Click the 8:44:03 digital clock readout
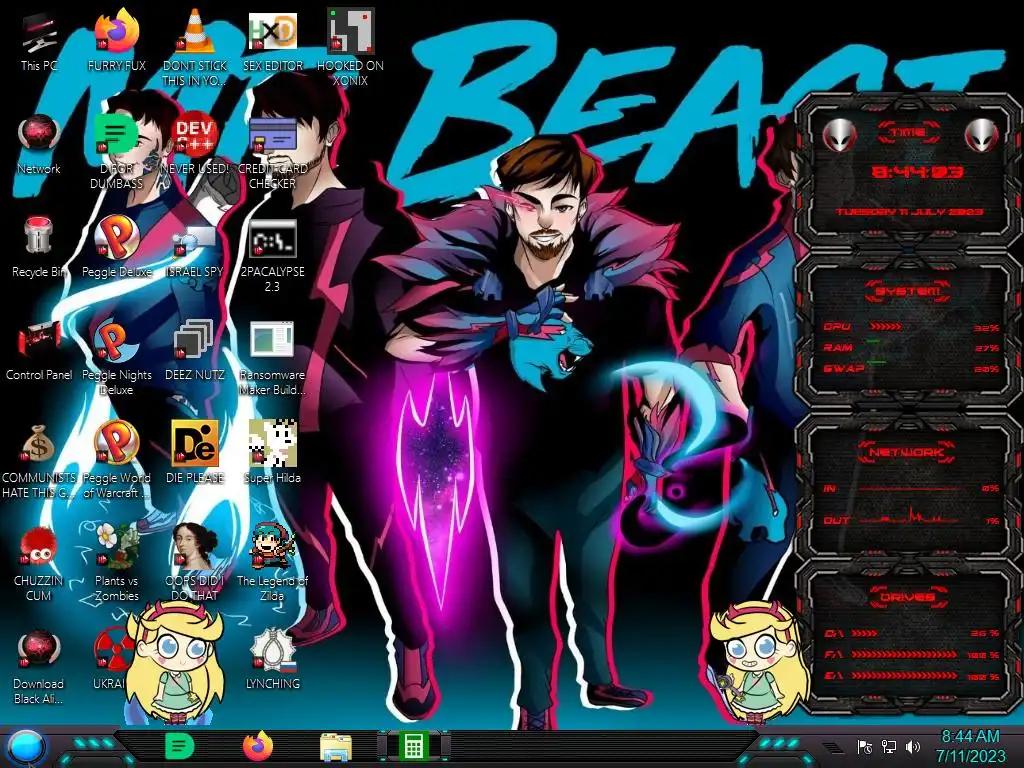 (x=917, y=172)
